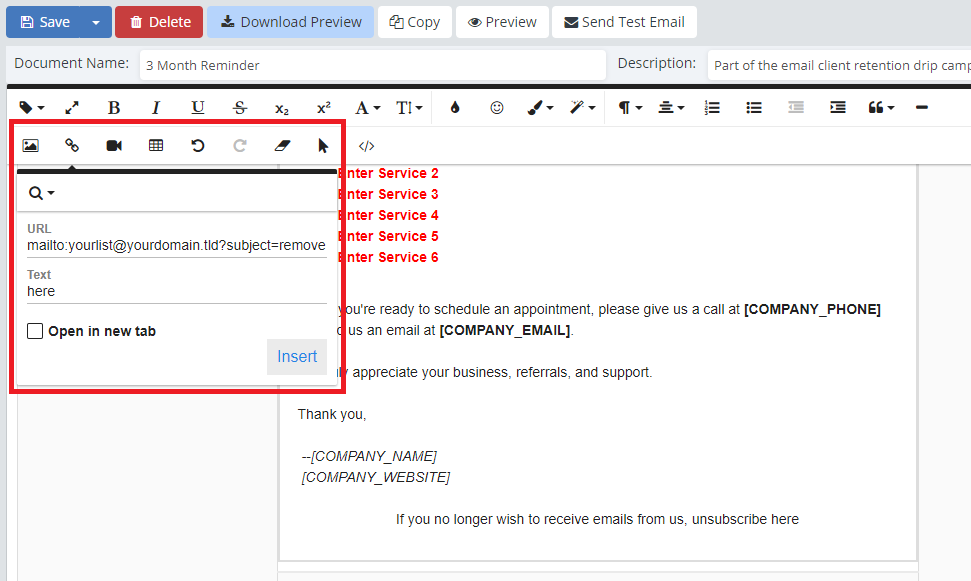The height and width of the screenshot is (581, 971).
Task: Expand the Save button dropdown arrow
Action: (96, 22)
